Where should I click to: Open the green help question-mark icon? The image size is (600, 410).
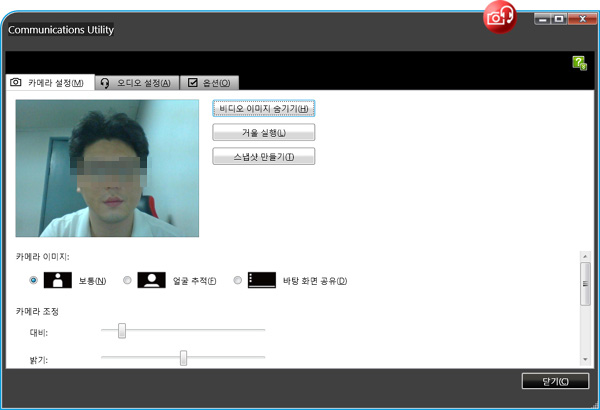point(579,63)
